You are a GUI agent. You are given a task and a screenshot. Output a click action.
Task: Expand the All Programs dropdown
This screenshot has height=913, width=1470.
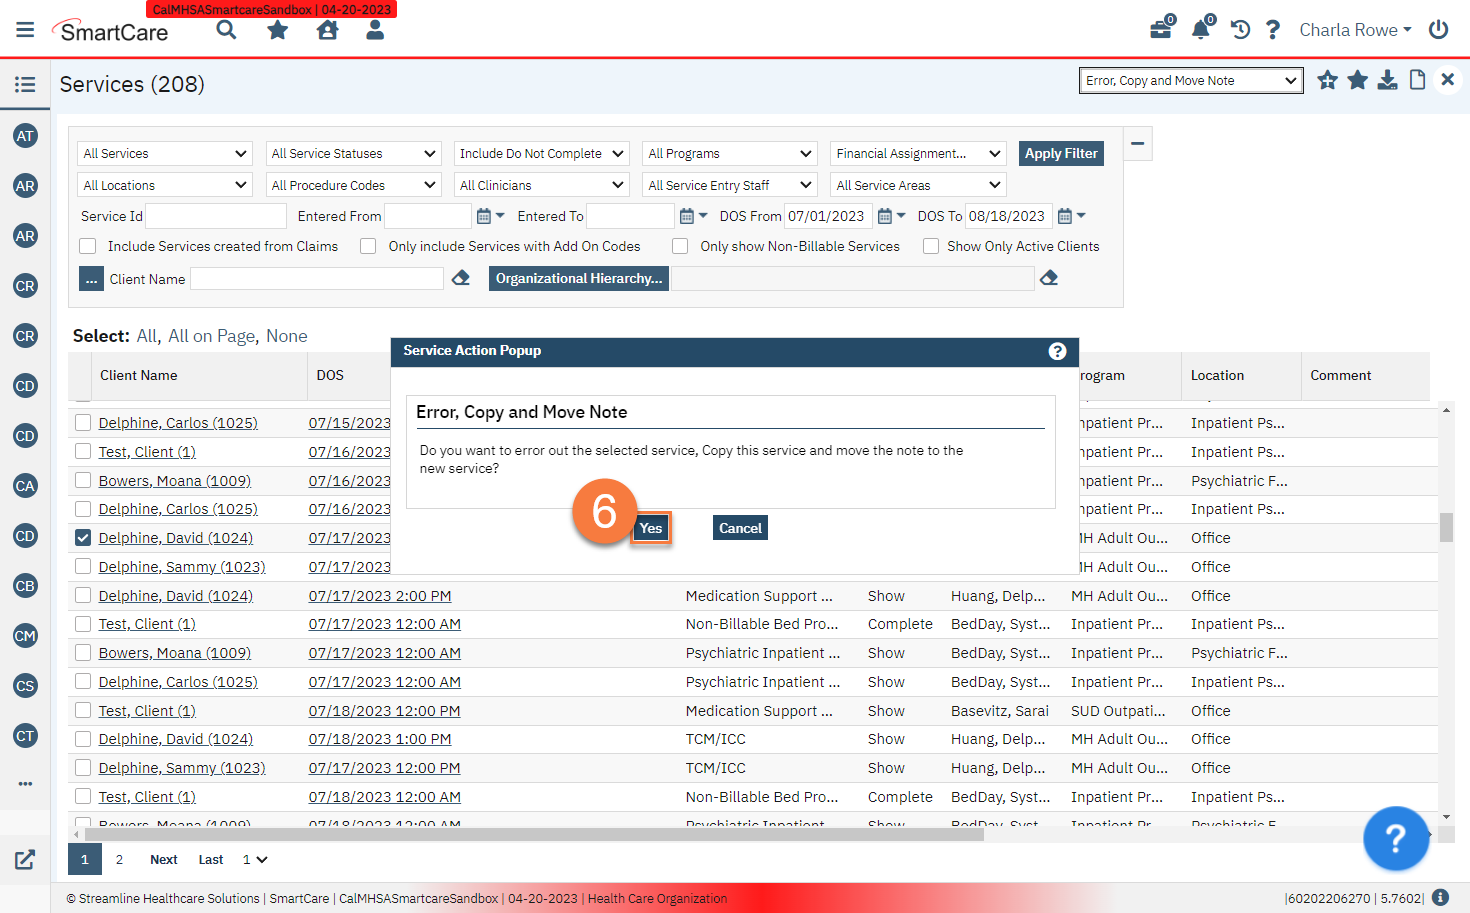(730, 154)
